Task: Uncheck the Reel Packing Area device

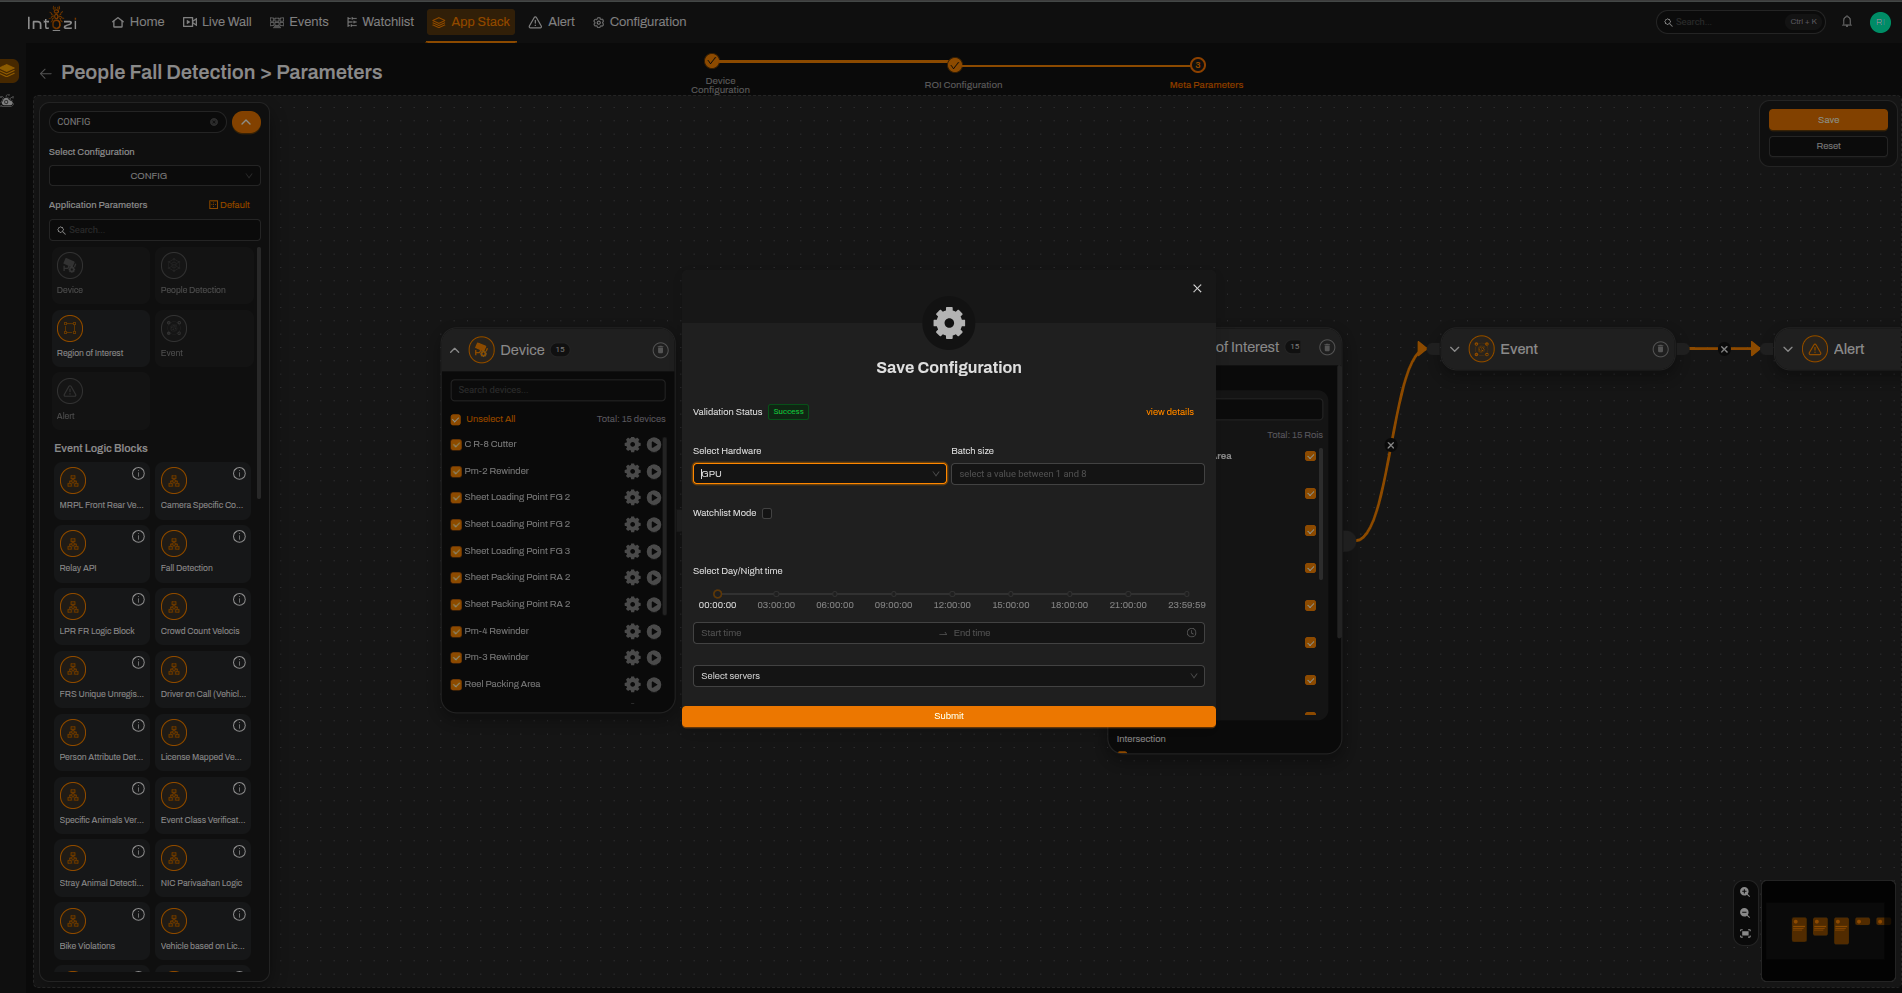Action: click(x=456, y=684)
